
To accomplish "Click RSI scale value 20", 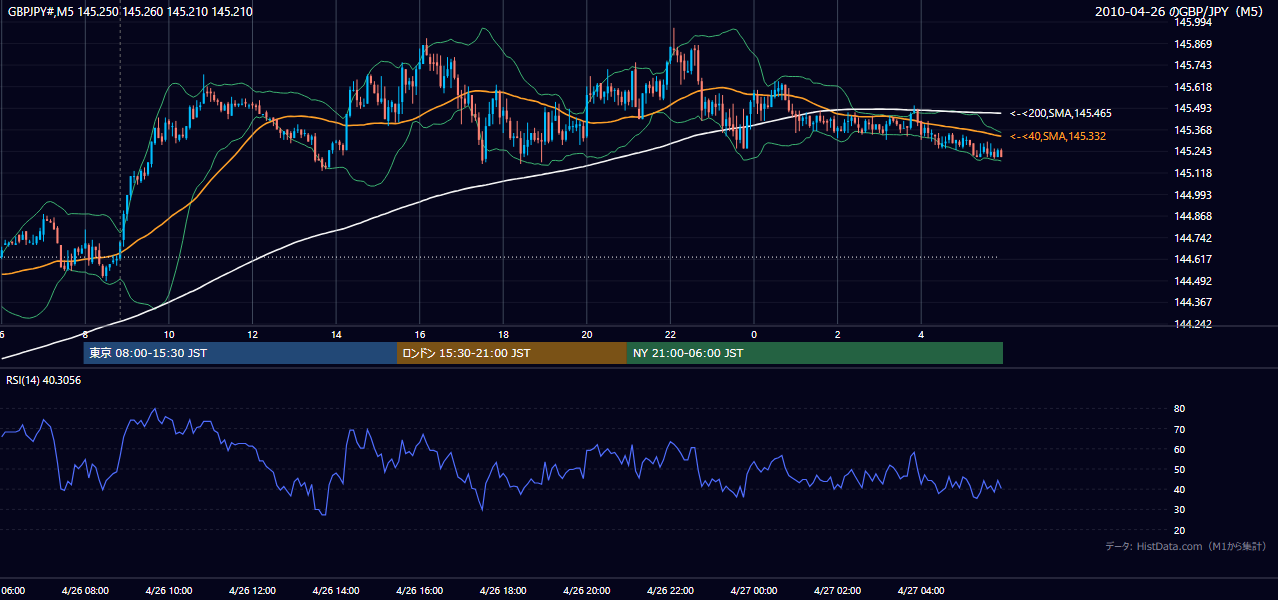I will pos(1179,530).
